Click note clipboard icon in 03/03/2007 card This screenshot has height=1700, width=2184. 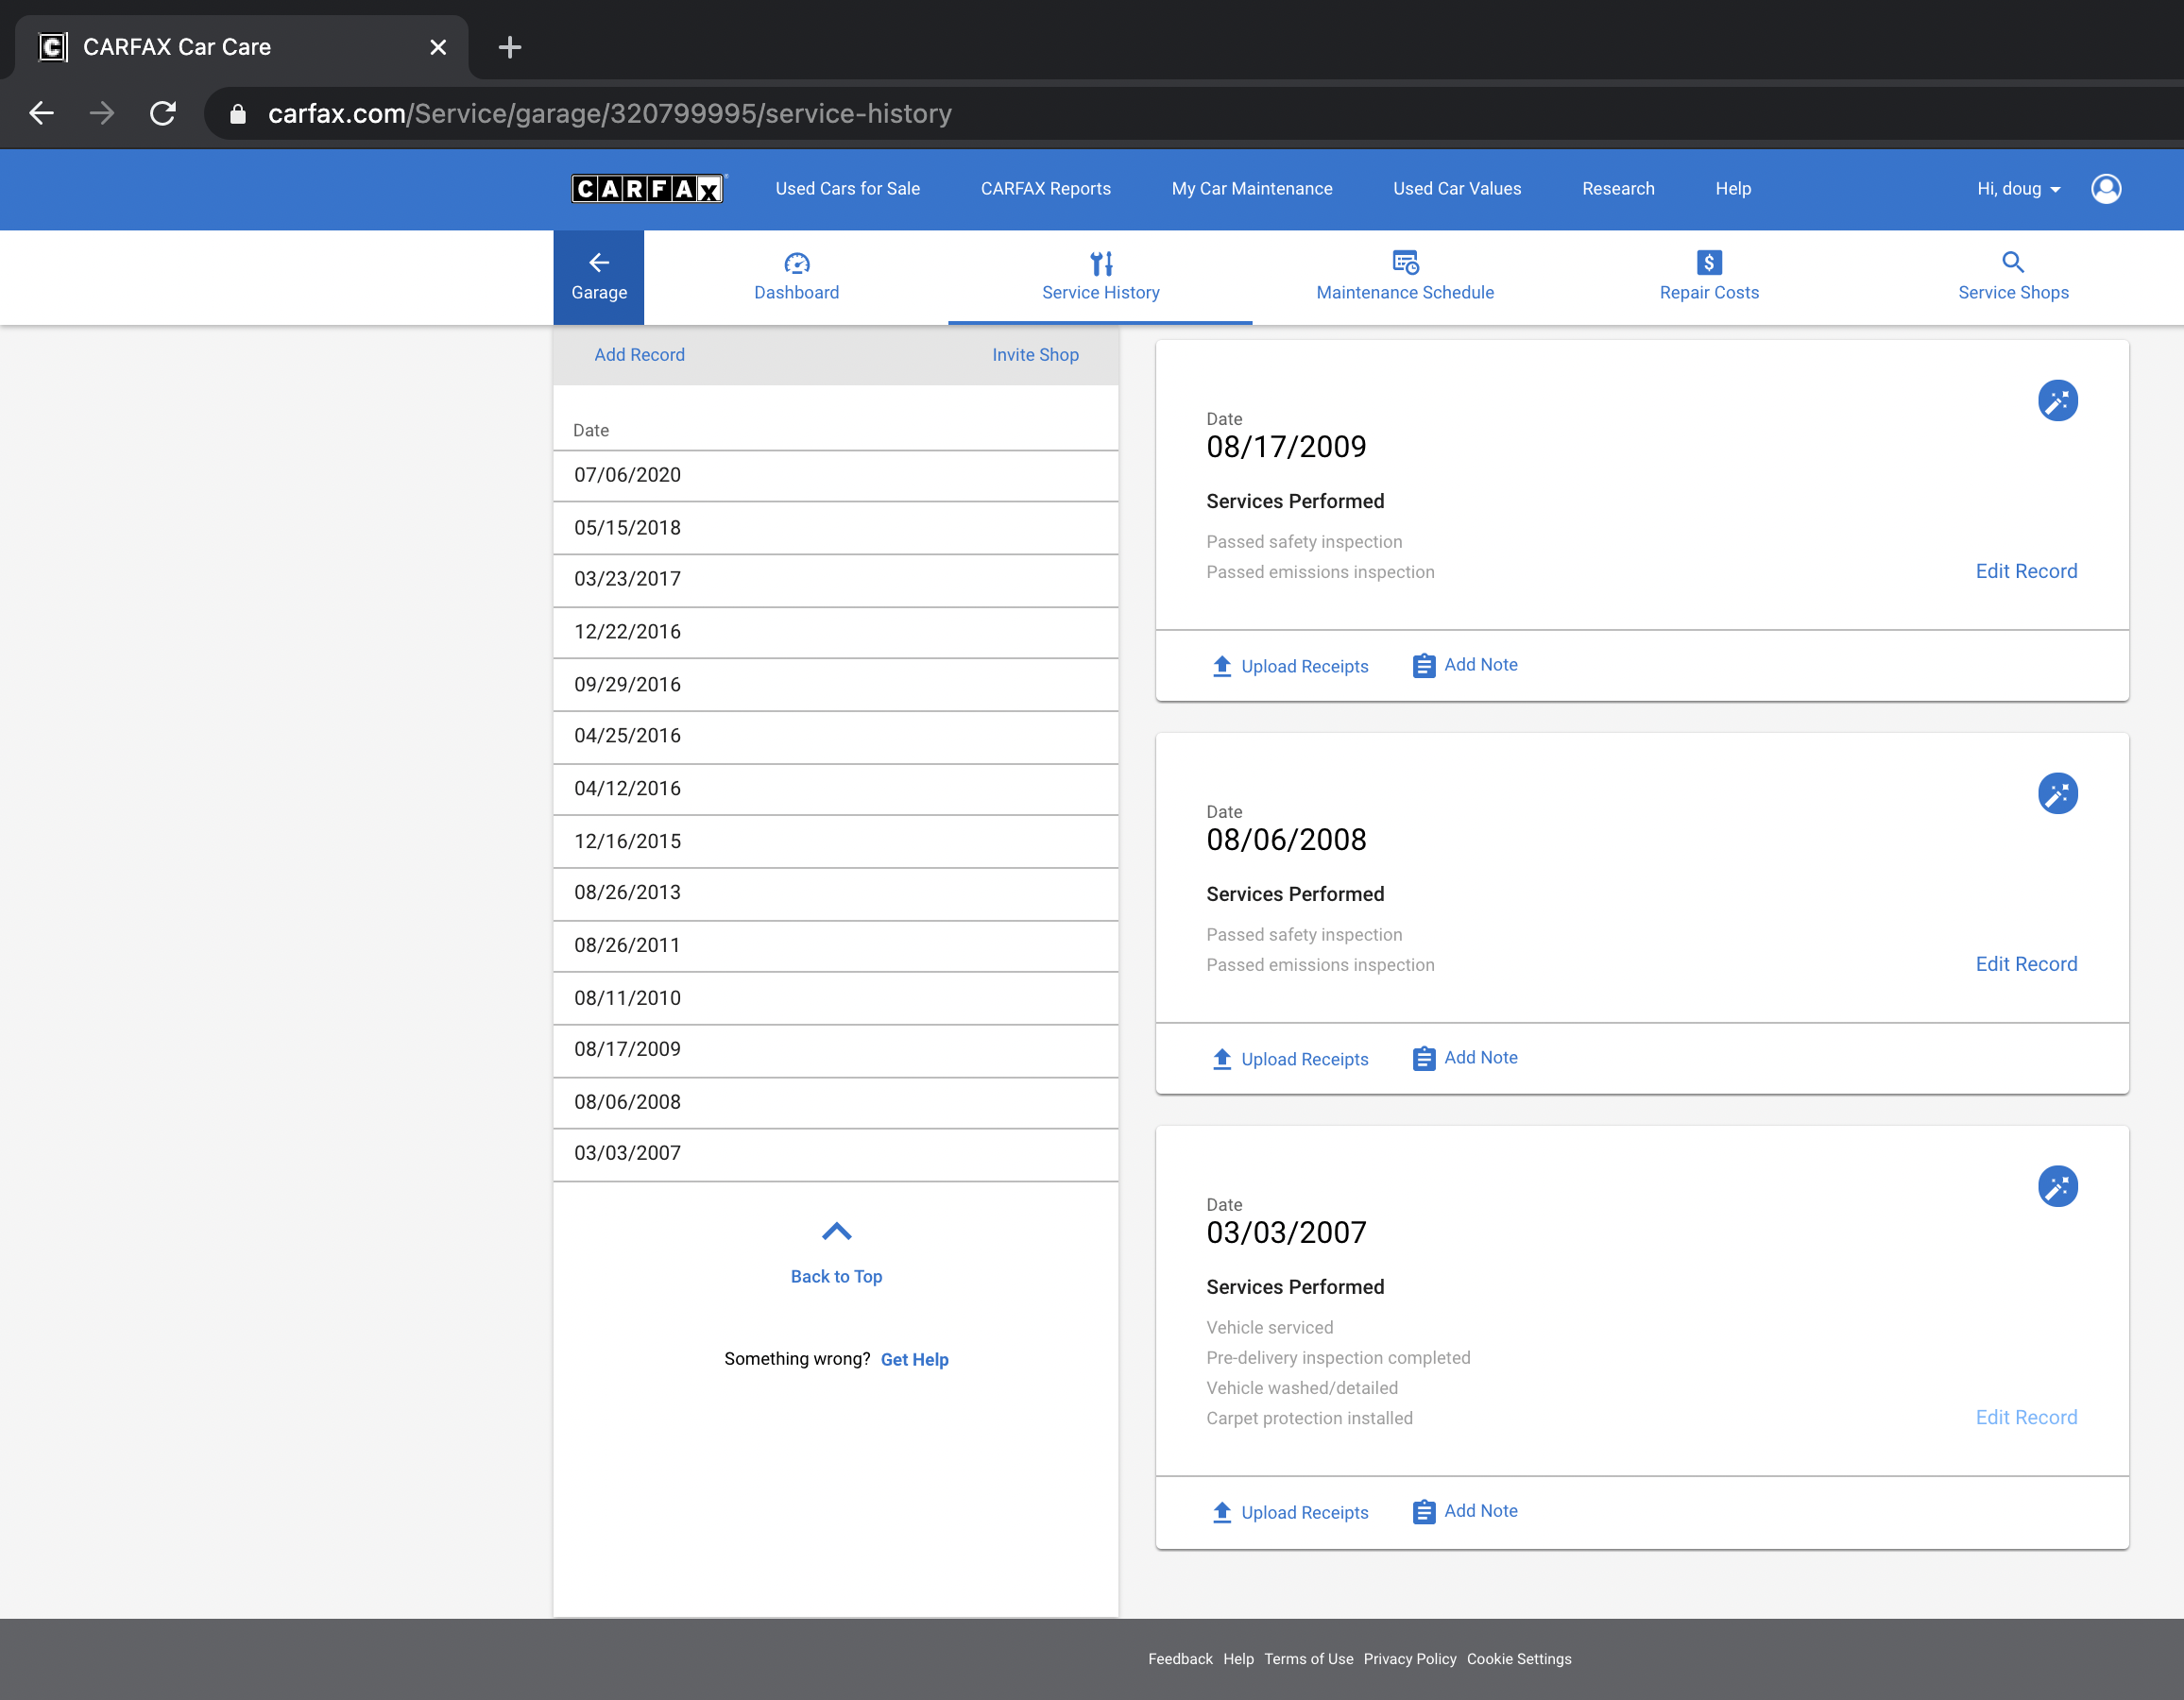coord(1424,1512)
